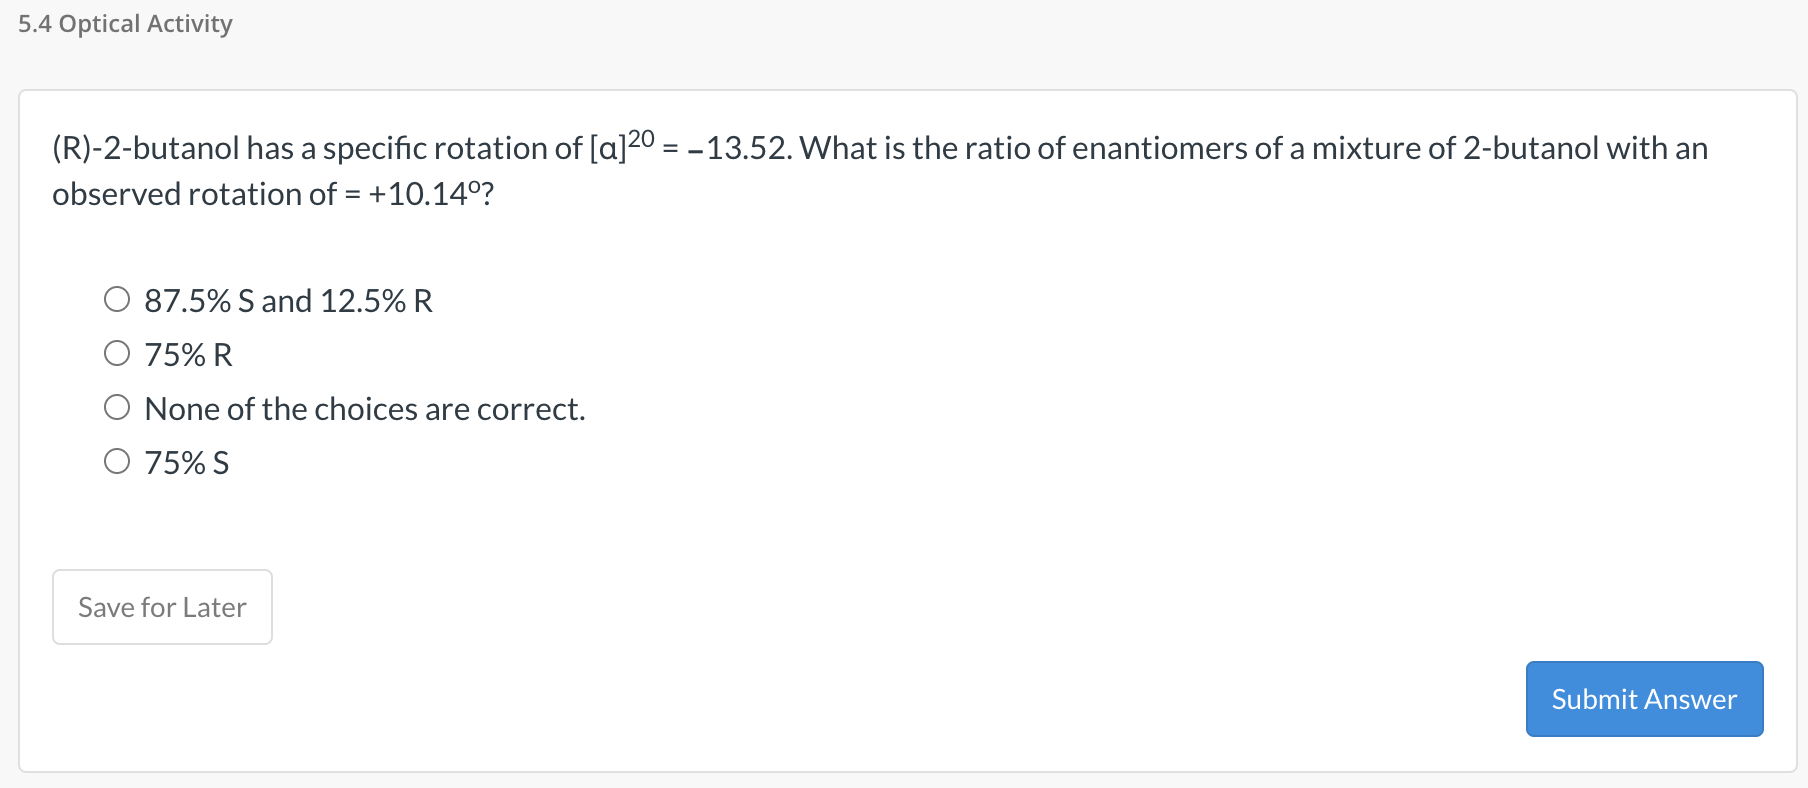Click the empty circle beside "87.5% S and 12.5% R"

pos(117,297)
